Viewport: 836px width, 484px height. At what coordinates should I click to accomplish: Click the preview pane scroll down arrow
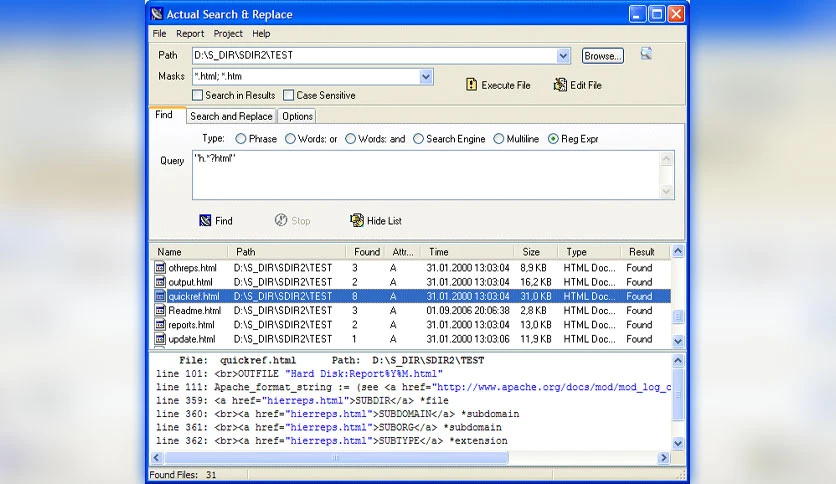click(x=678, y=443)
